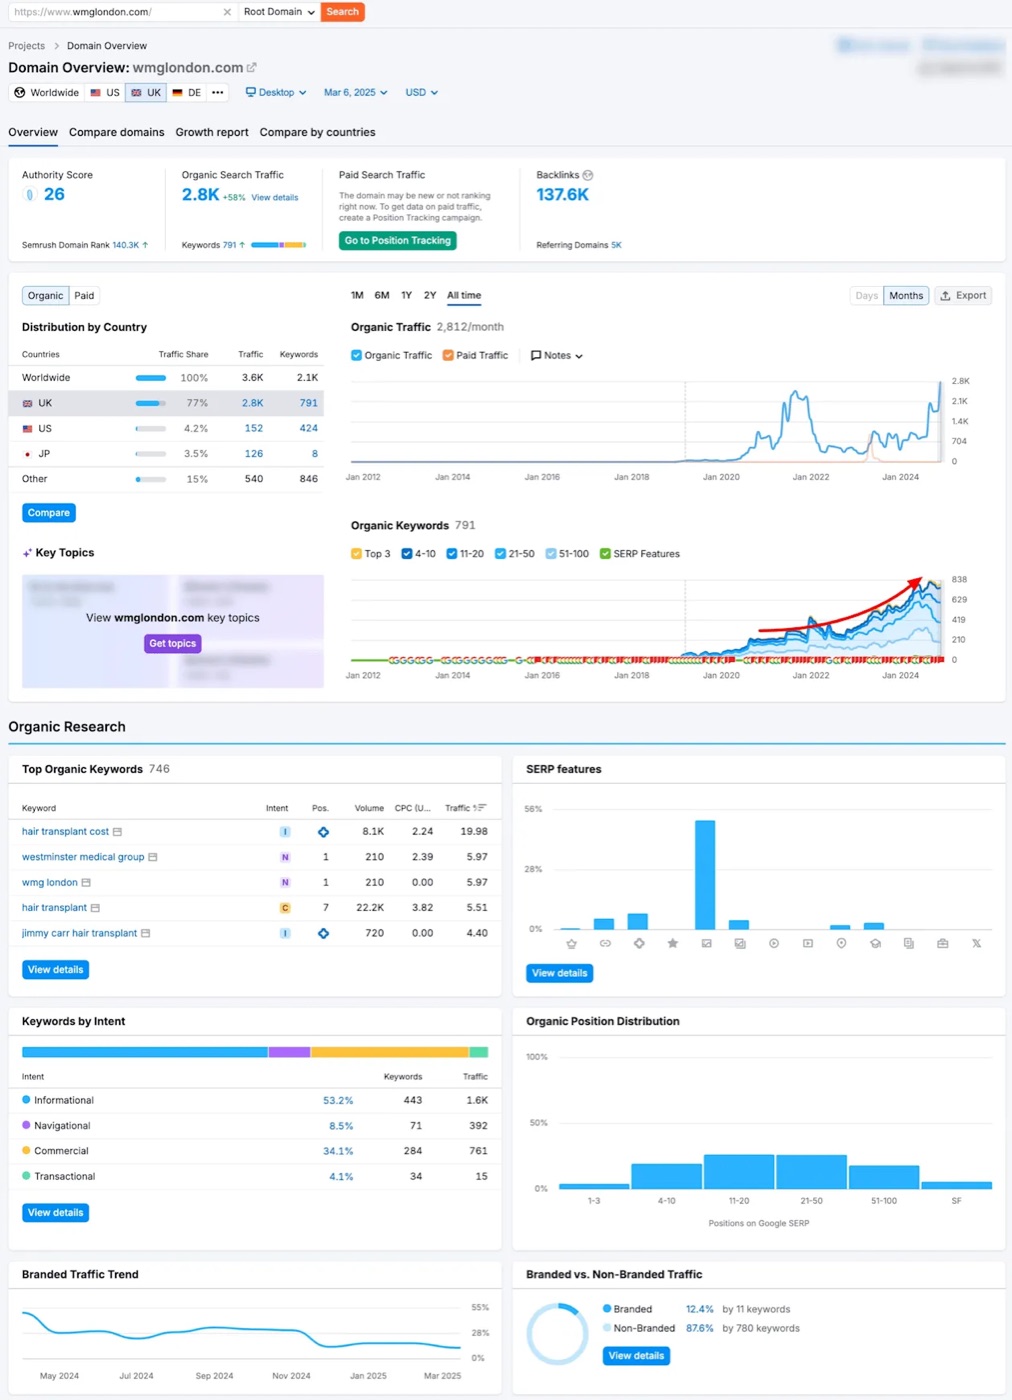
Task: Click the Notes speech bubble icon
Action: tap(536, 355)
